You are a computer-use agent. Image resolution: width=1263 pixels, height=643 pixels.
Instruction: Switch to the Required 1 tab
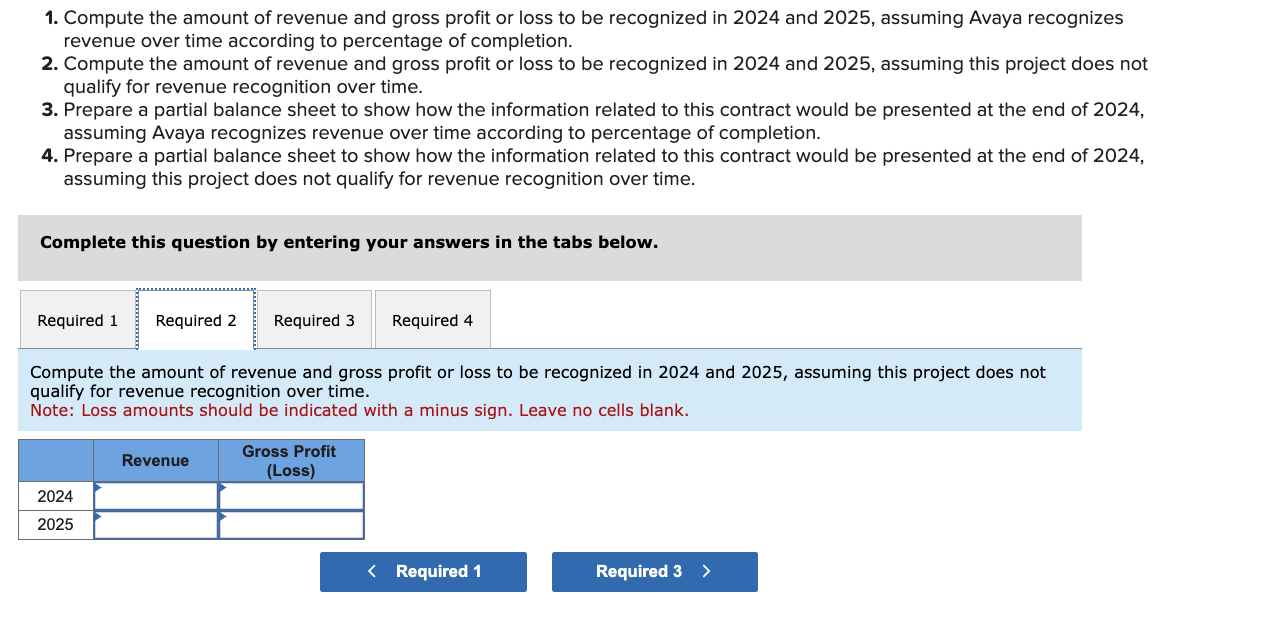[76, 319]
